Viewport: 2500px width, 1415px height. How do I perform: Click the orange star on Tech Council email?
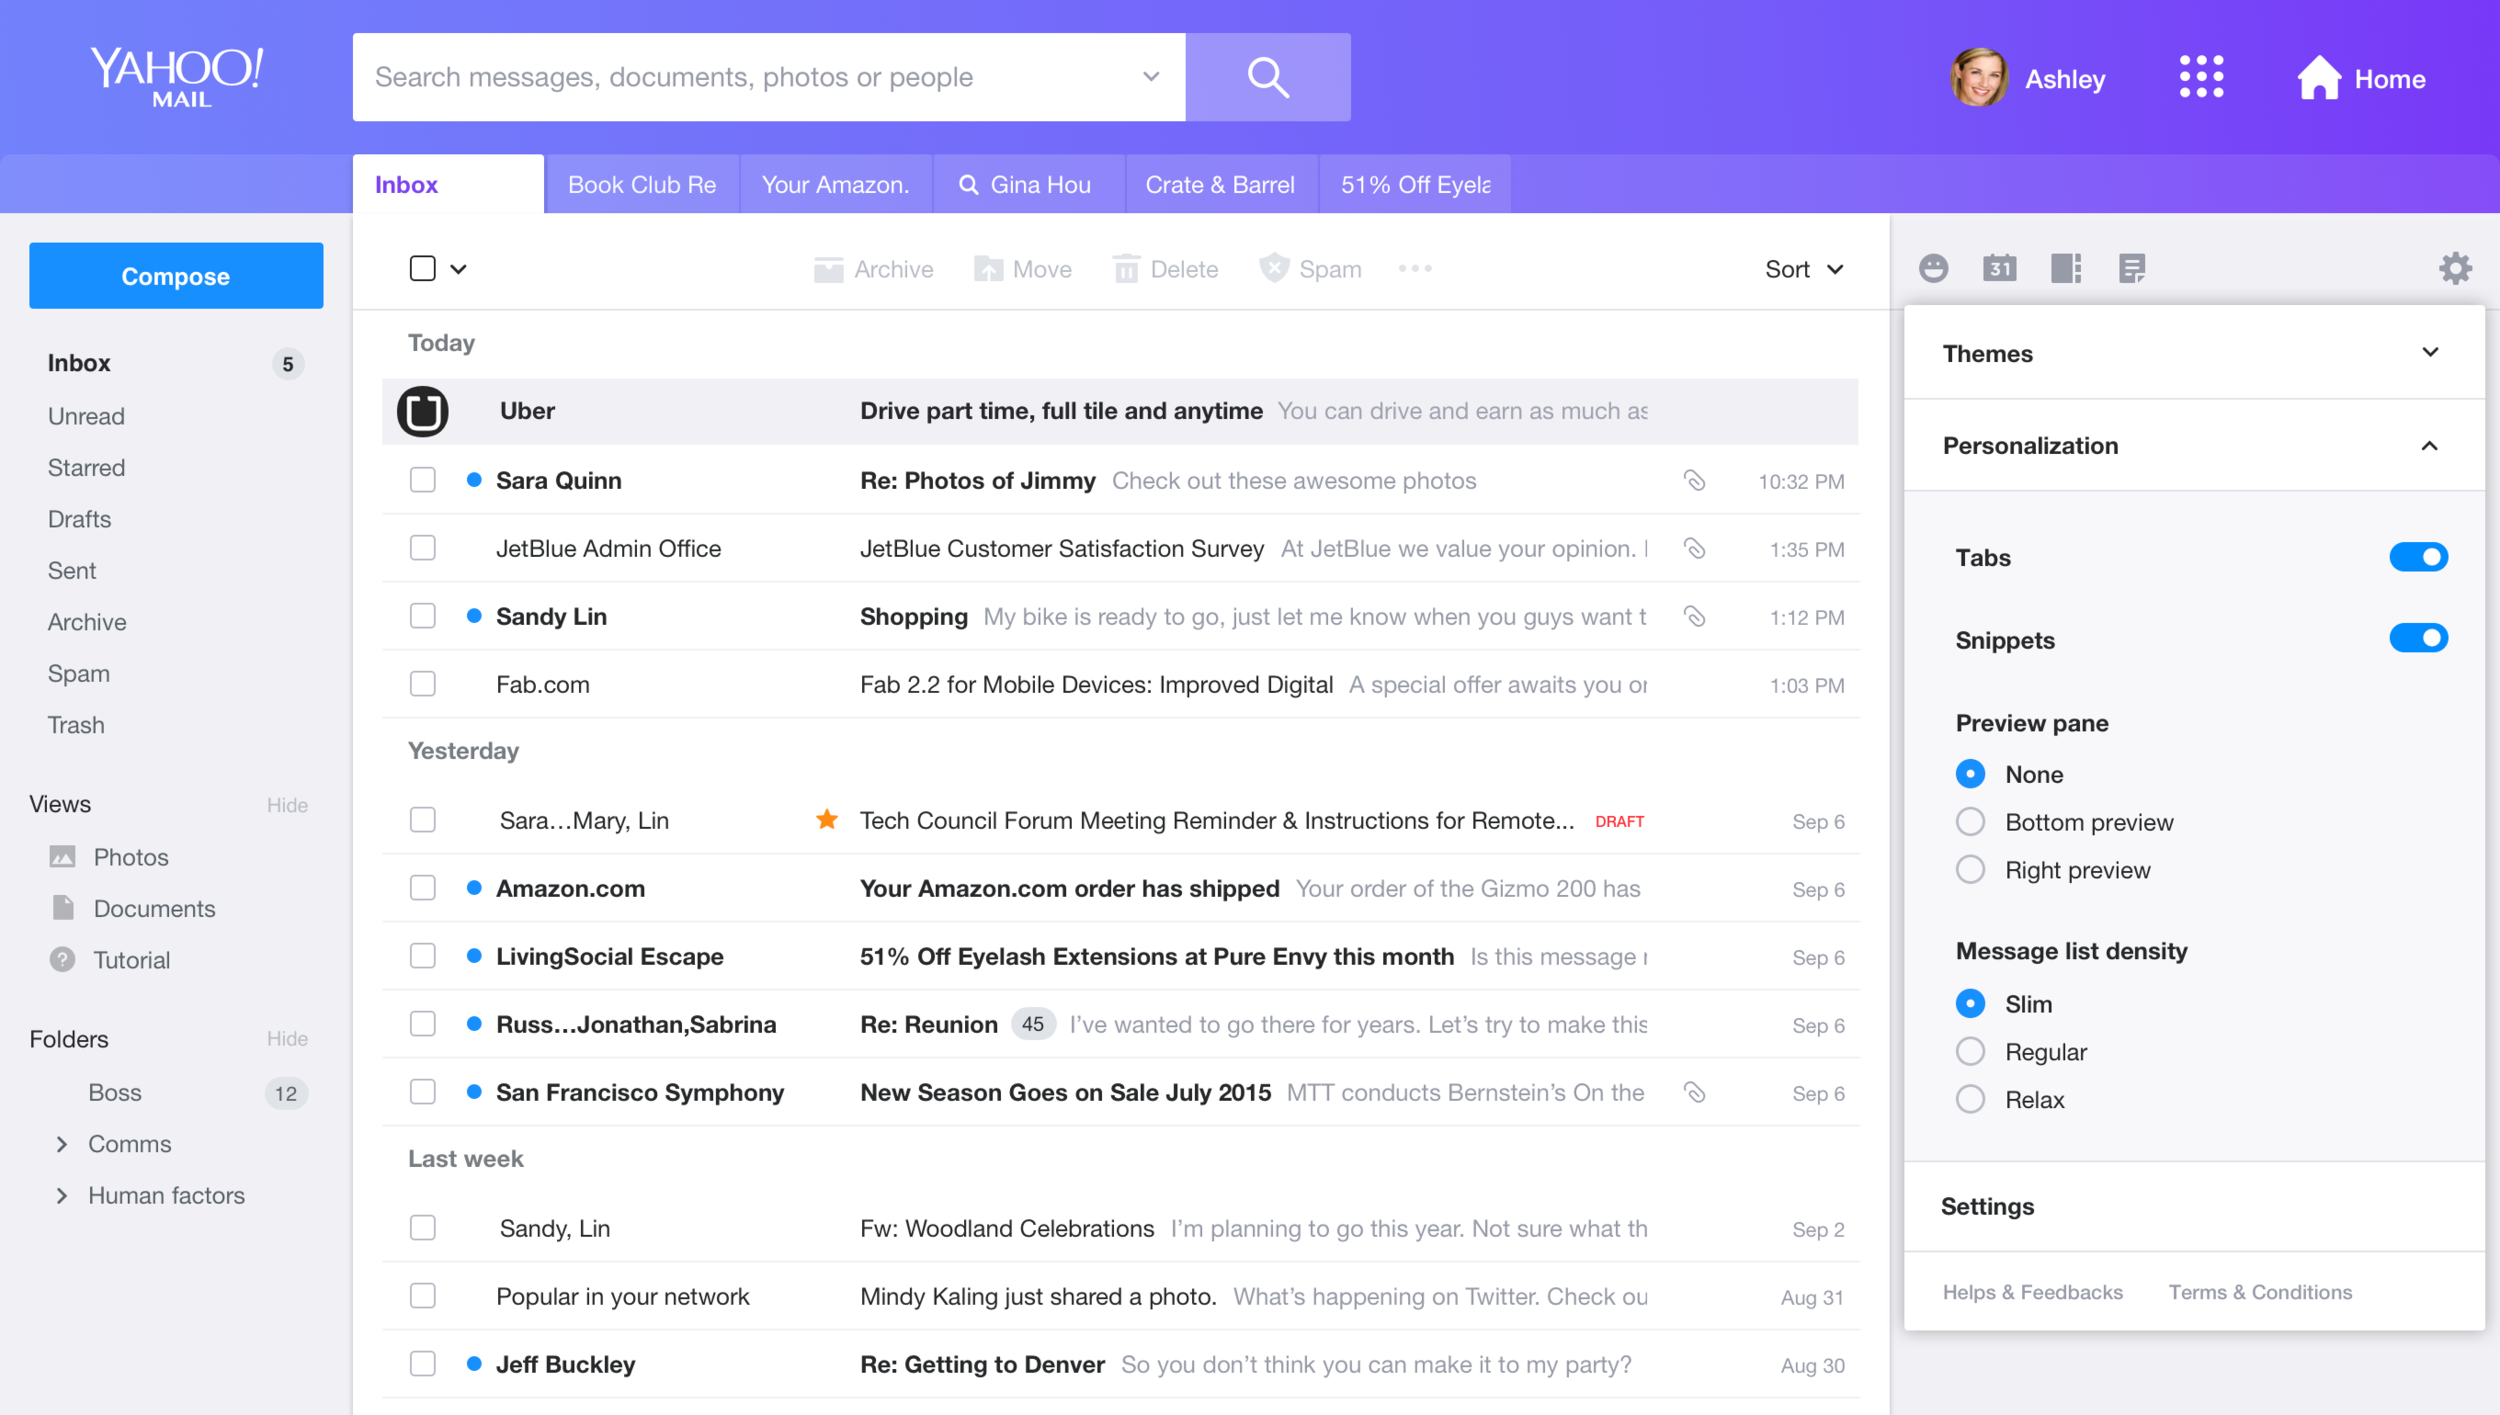[x=826, y=820]
